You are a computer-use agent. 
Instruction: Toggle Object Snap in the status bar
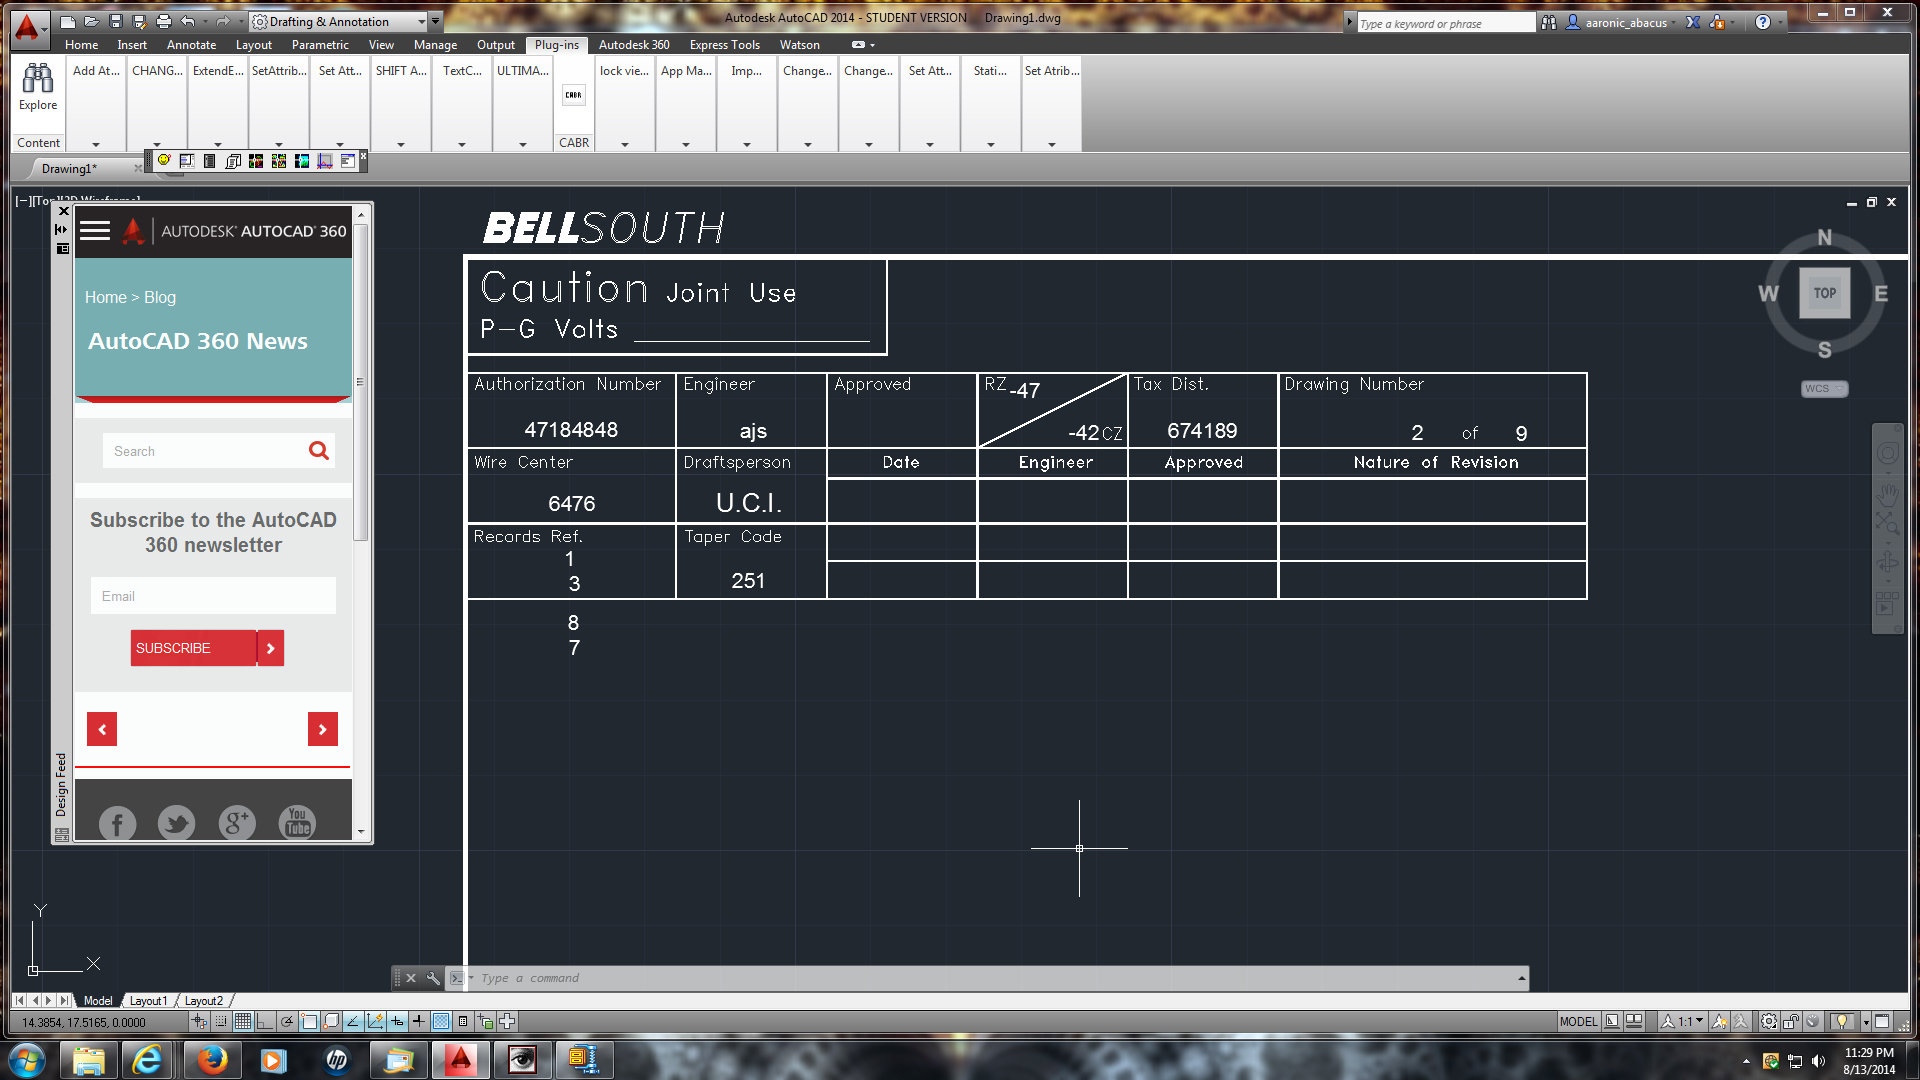309,1021
